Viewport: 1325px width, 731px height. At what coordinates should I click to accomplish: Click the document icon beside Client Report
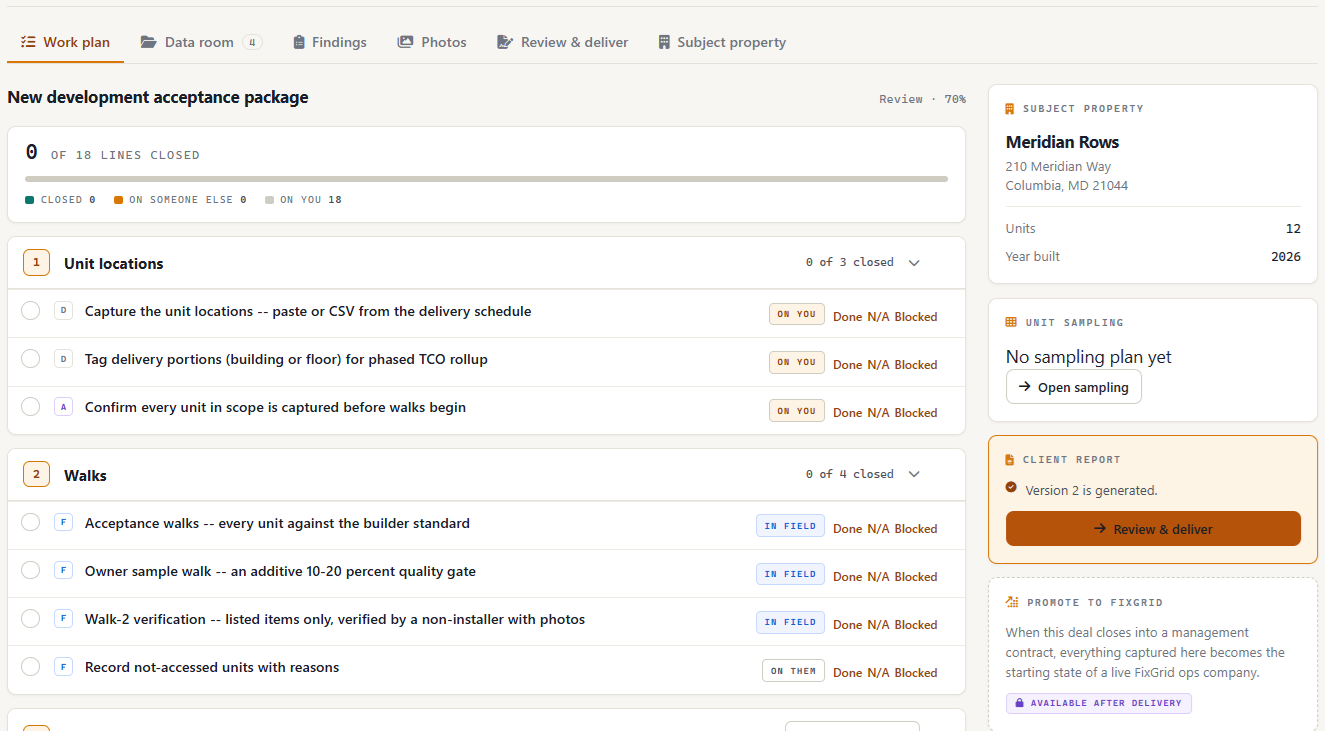click(x=1010, y=460)
